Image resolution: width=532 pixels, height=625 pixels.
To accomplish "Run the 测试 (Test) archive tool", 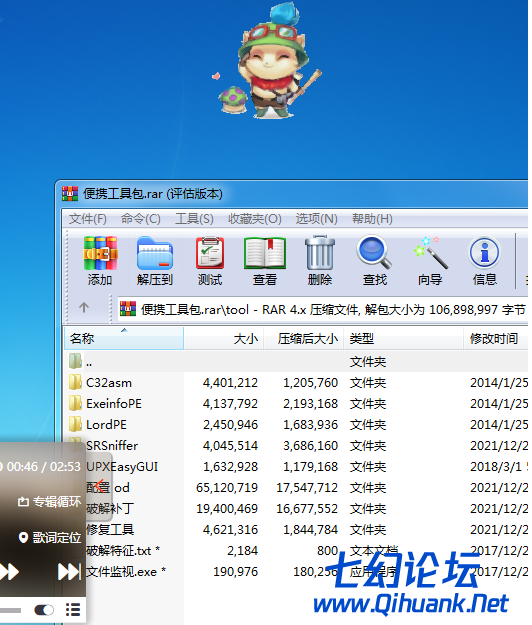I will [x=210, y=261].
